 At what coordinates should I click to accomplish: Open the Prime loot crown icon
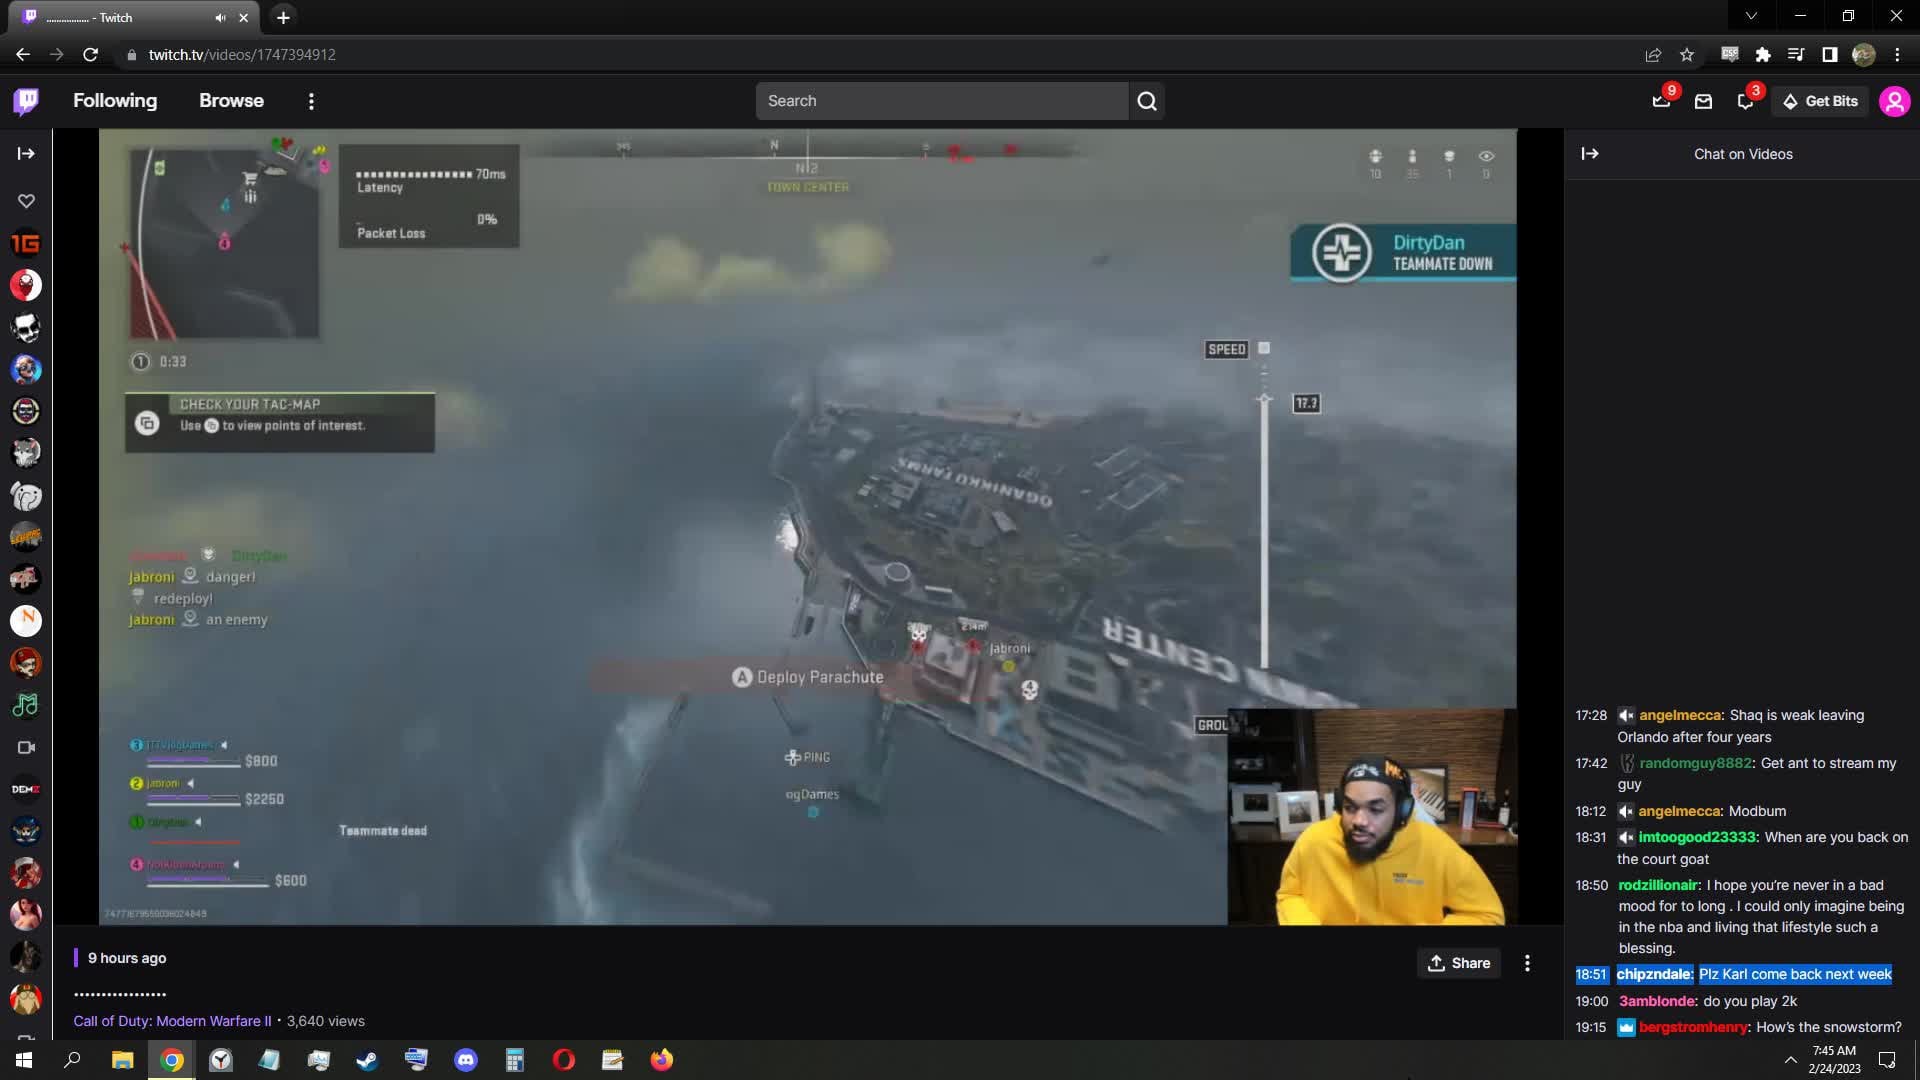(x=1661, y=101)
